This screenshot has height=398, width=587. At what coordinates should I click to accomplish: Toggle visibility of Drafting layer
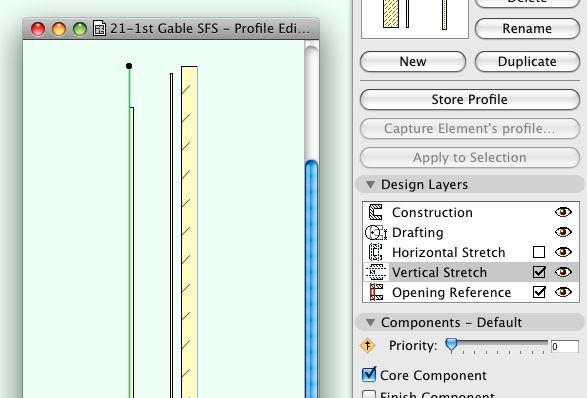click(563, 232)
